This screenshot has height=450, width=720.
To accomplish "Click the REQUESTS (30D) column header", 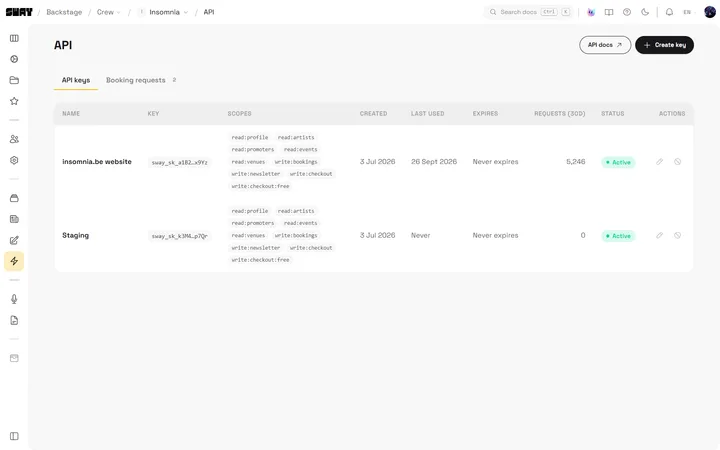I will 559,113.
